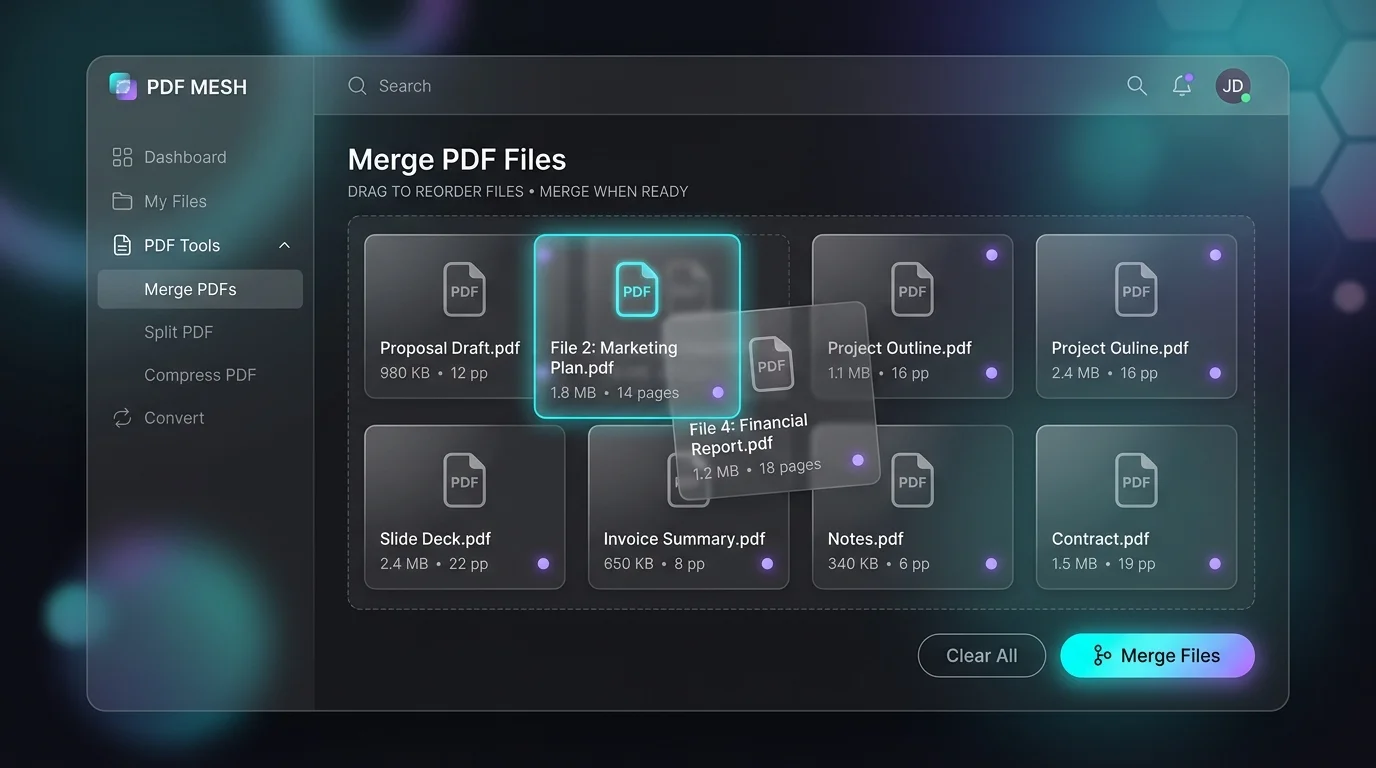
Task: Open the Compress PDF tool
Action: point(200,375)
